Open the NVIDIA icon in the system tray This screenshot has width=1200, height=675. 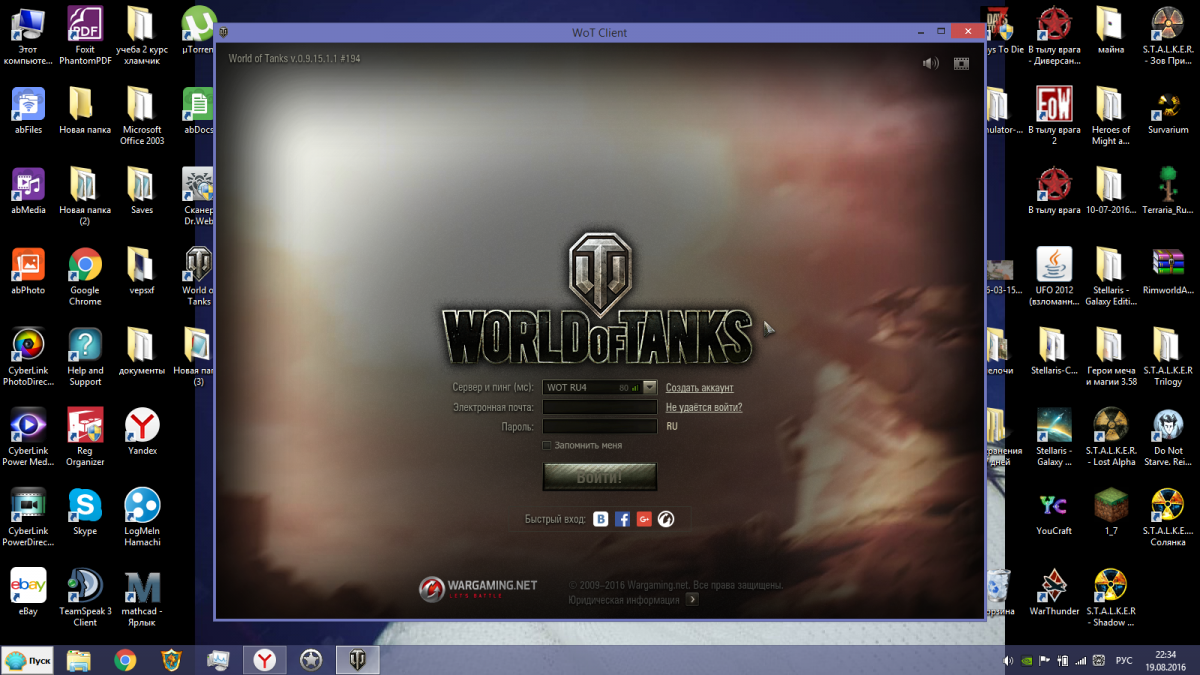click(x=1026, y=660)
